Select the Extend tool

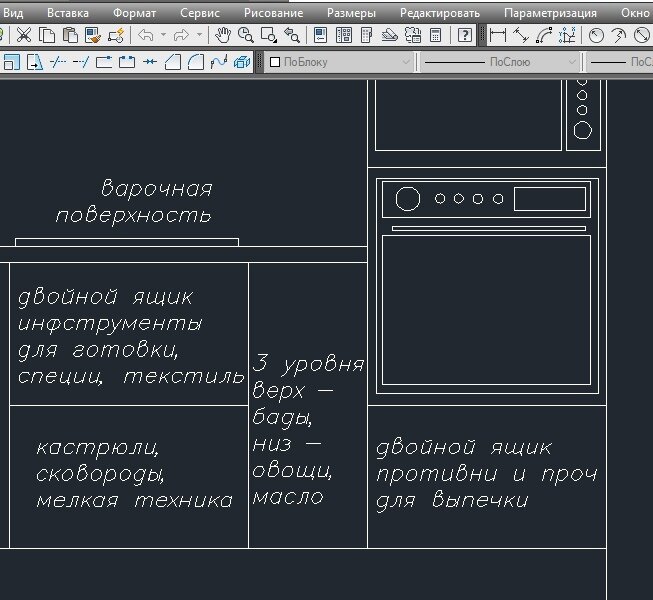point(81,62)
